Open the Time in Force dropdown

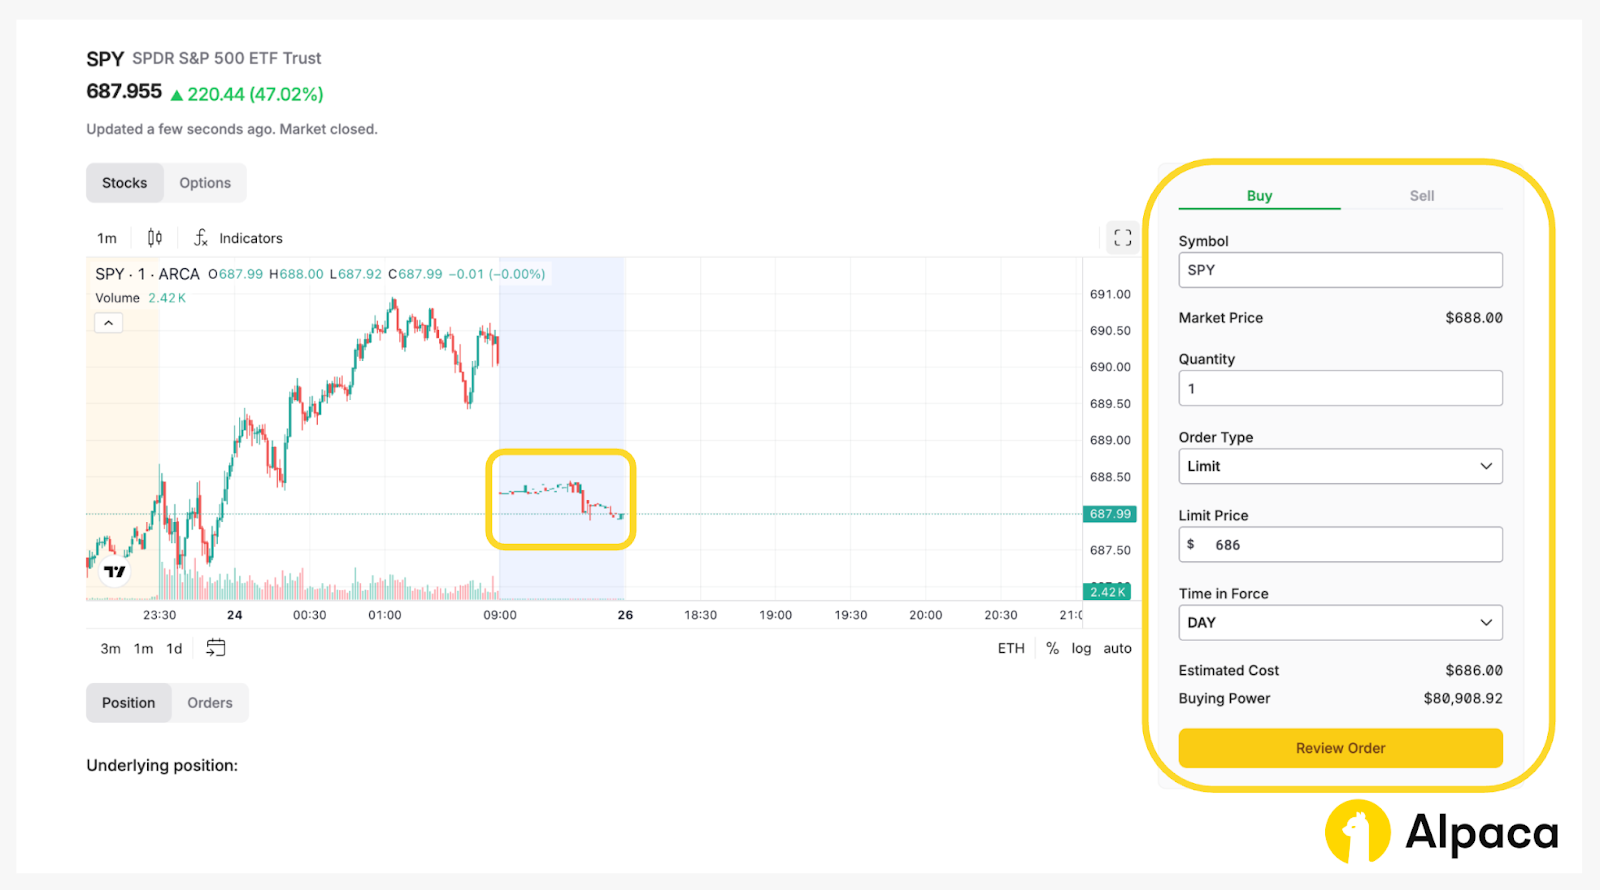coord(1340,622)
